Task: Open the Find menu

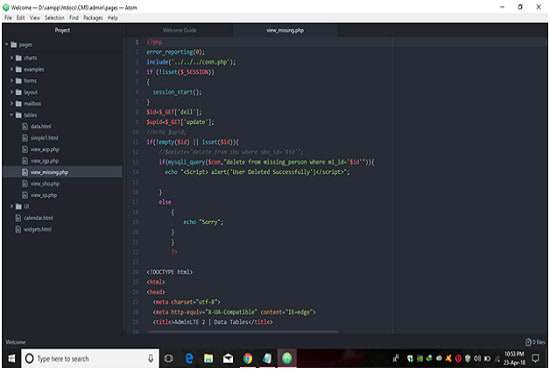Action: (x=74, y=18)
